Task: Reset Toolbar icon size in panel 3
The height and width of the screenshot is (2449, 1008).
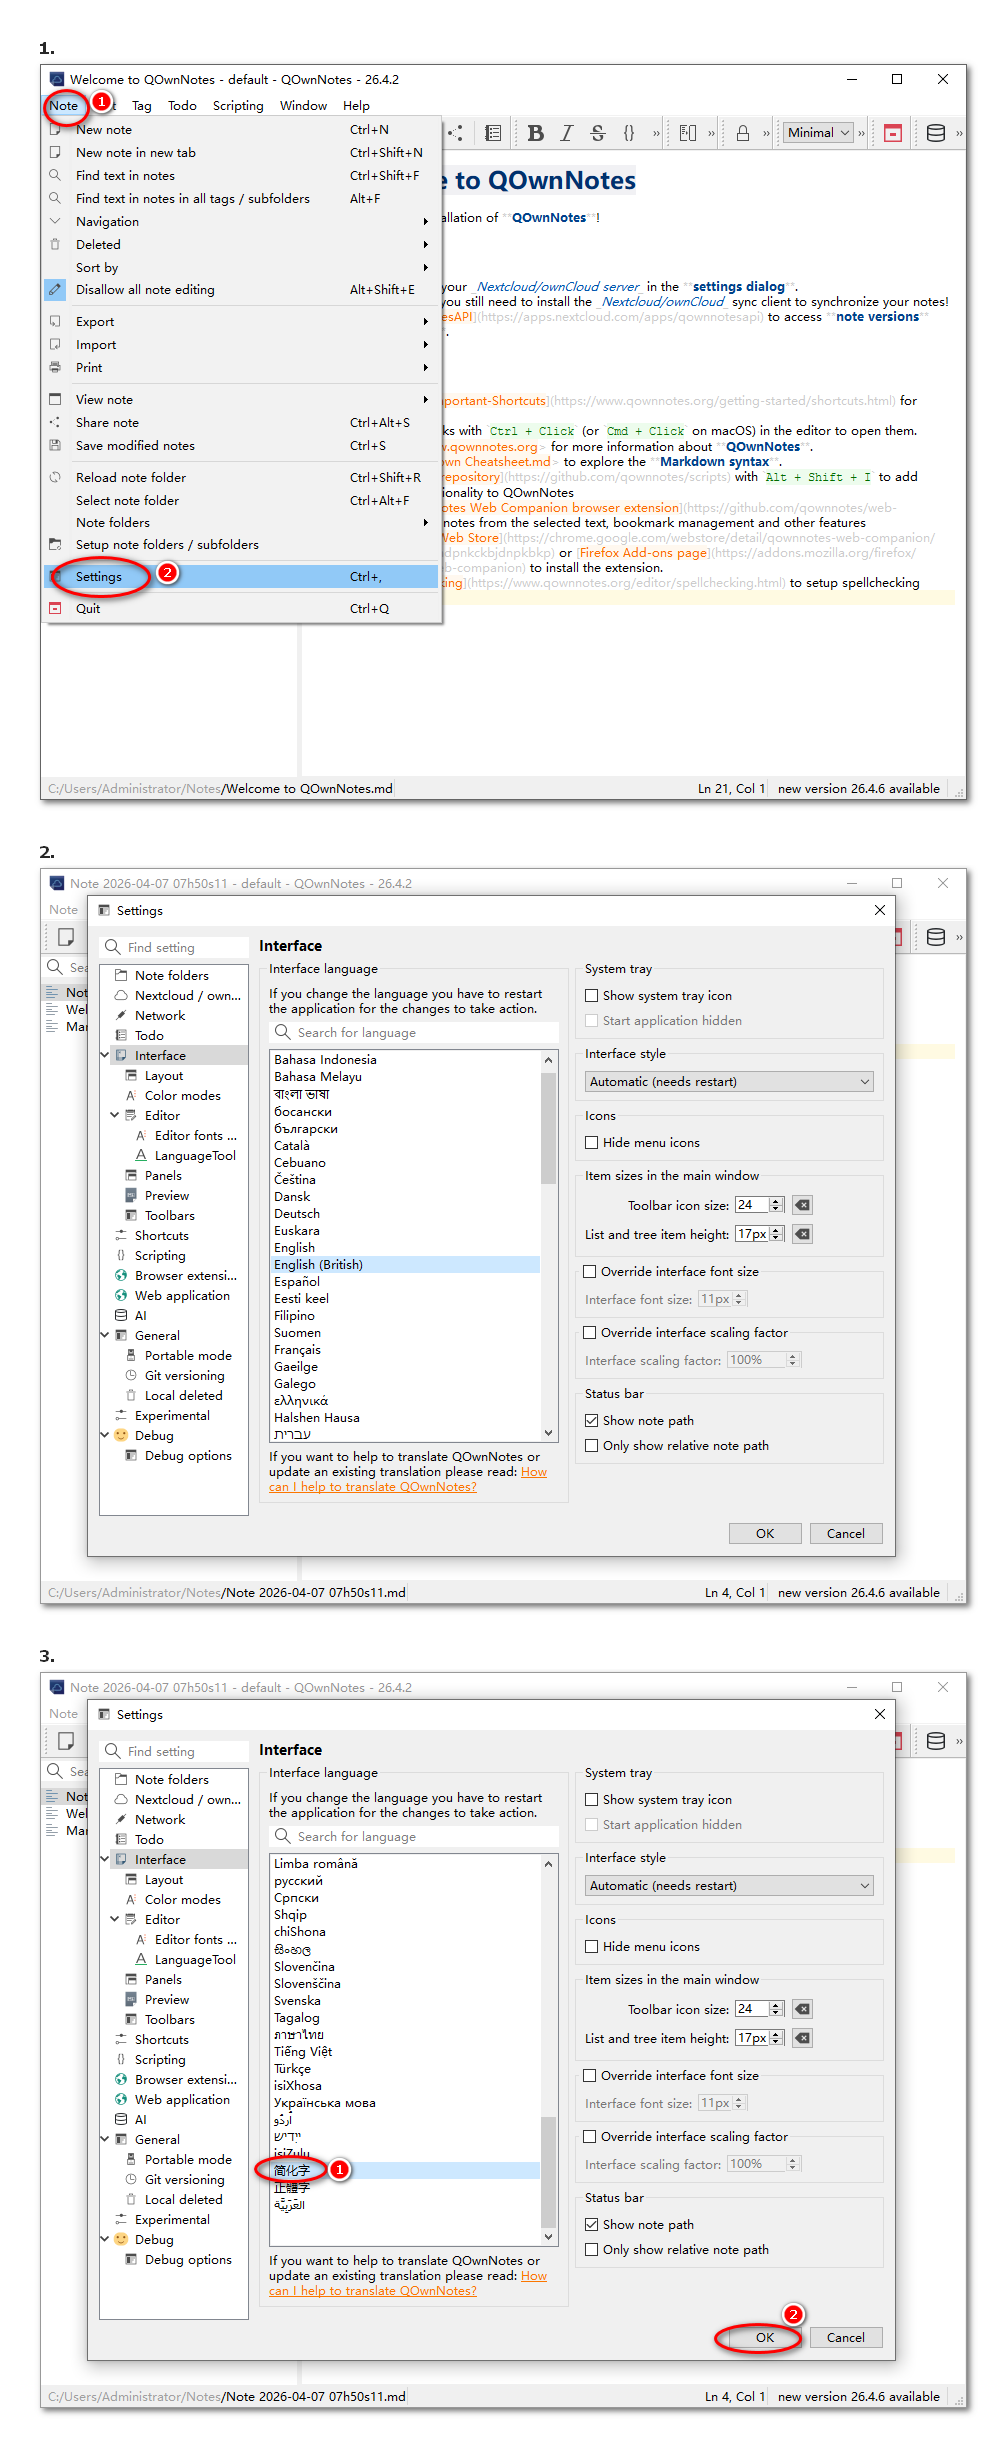Action: (x=802, y=2009)
